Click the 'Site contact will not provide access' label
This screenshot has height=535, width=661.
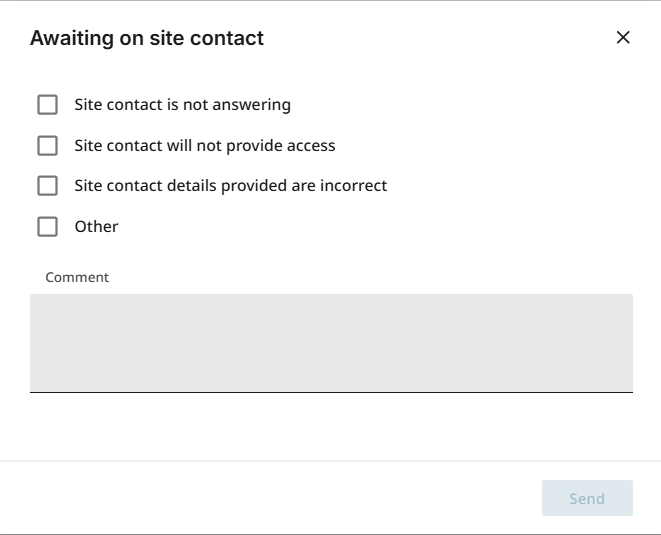204,145
